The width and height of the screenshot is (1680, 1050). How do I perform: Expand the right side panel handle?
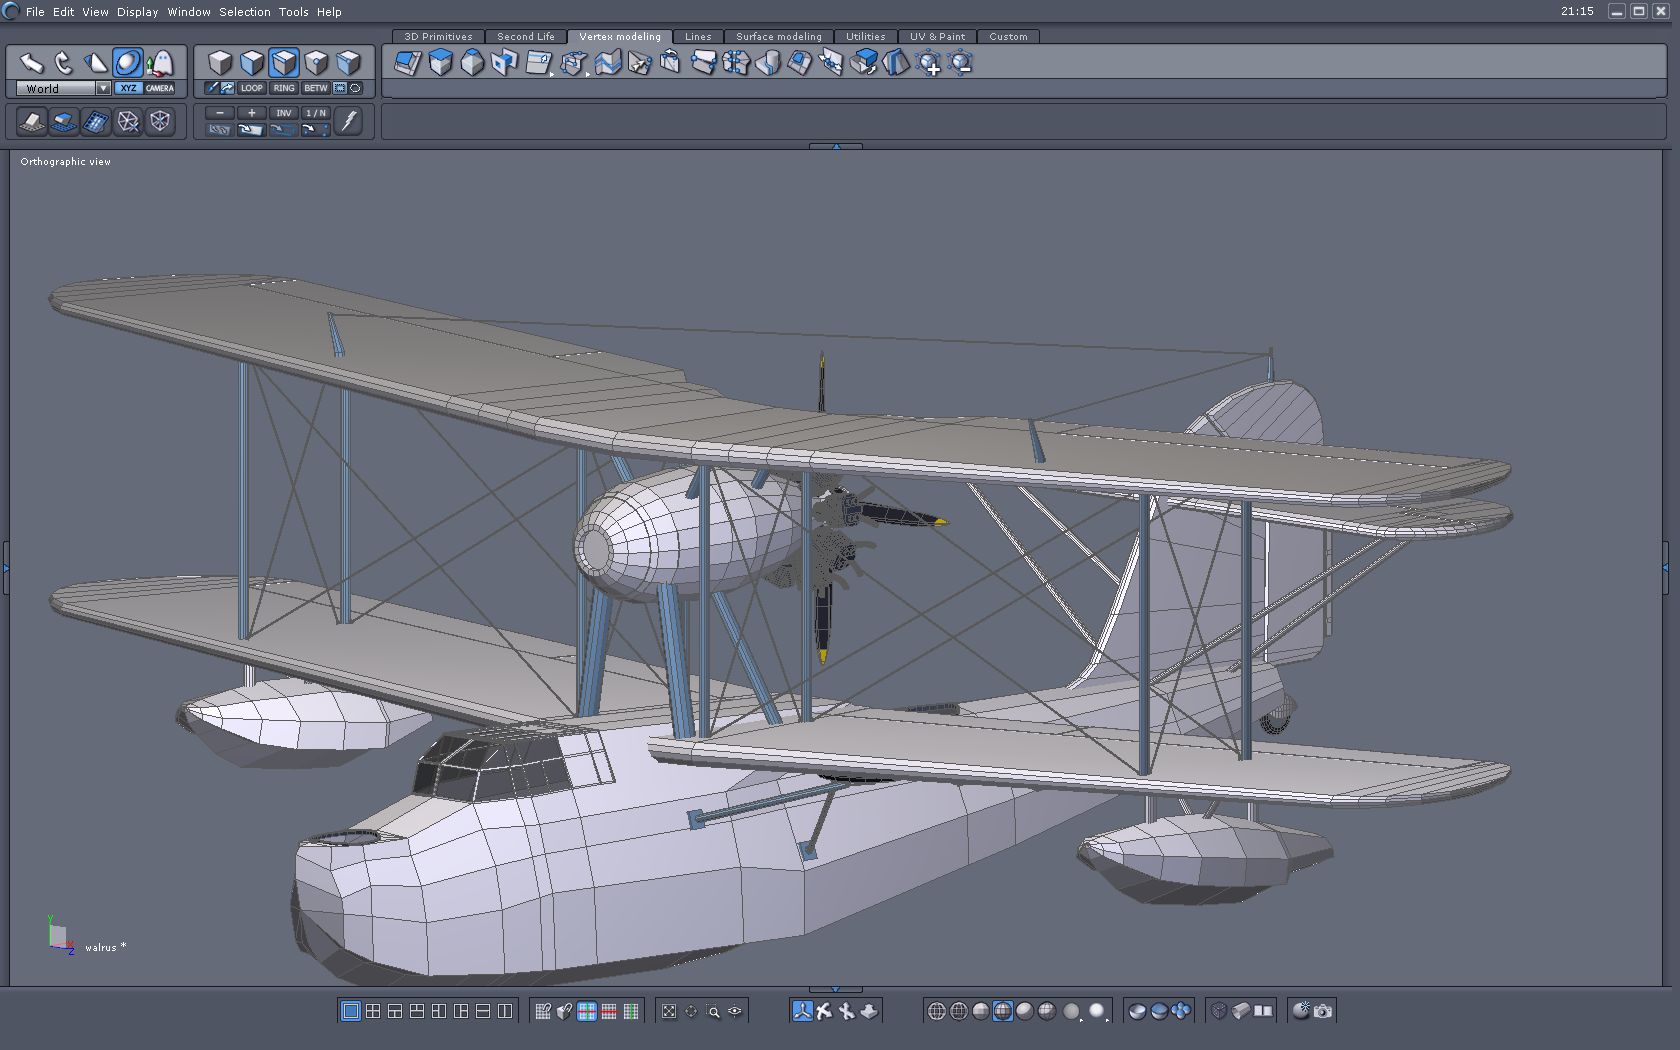(x=1665, y=567)
